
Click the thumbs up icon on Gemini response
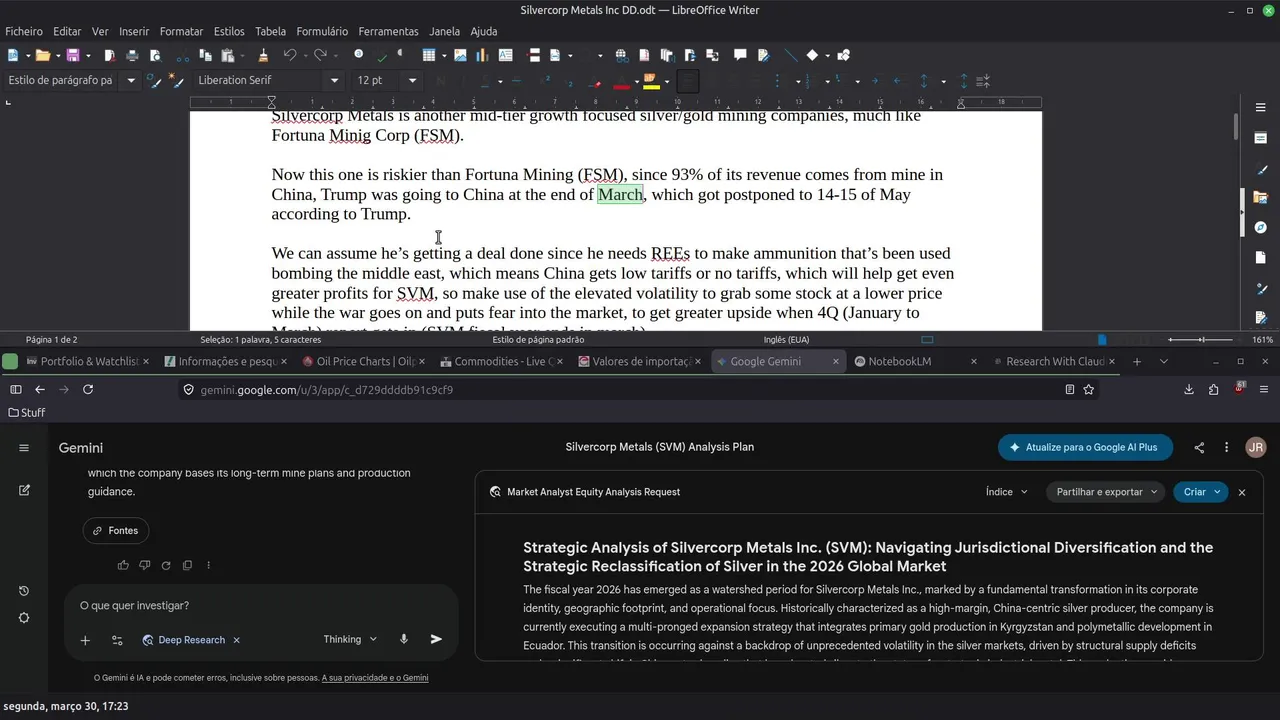(123, 565)
